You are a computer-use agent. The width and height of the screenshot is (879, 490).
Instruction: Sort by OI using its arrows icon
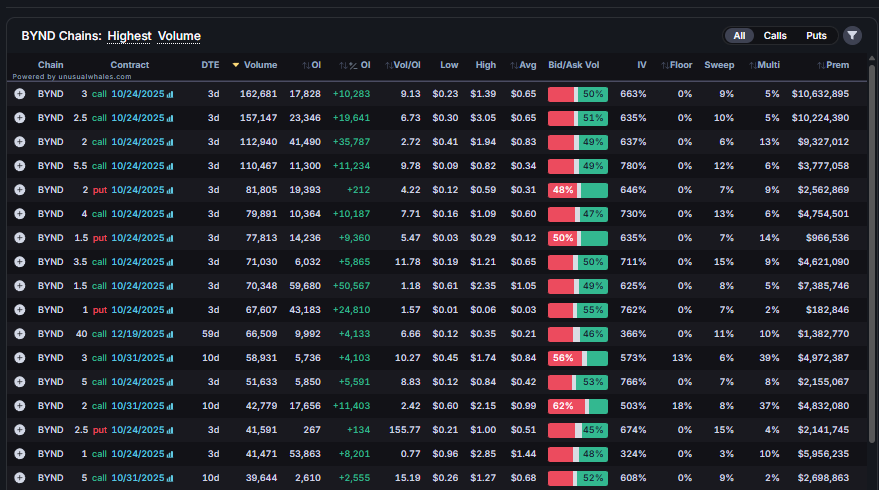click(306, 65)
